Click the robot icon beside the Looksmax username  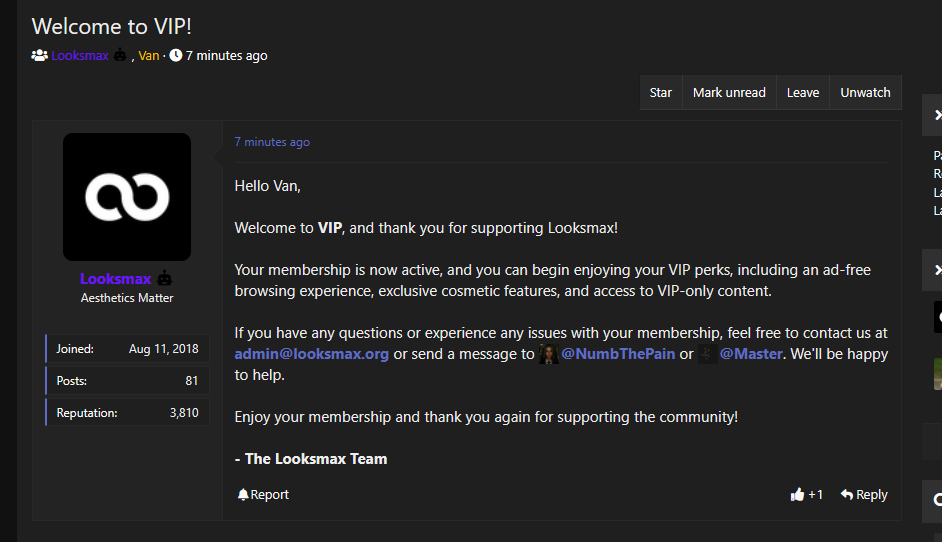[164, 278]
